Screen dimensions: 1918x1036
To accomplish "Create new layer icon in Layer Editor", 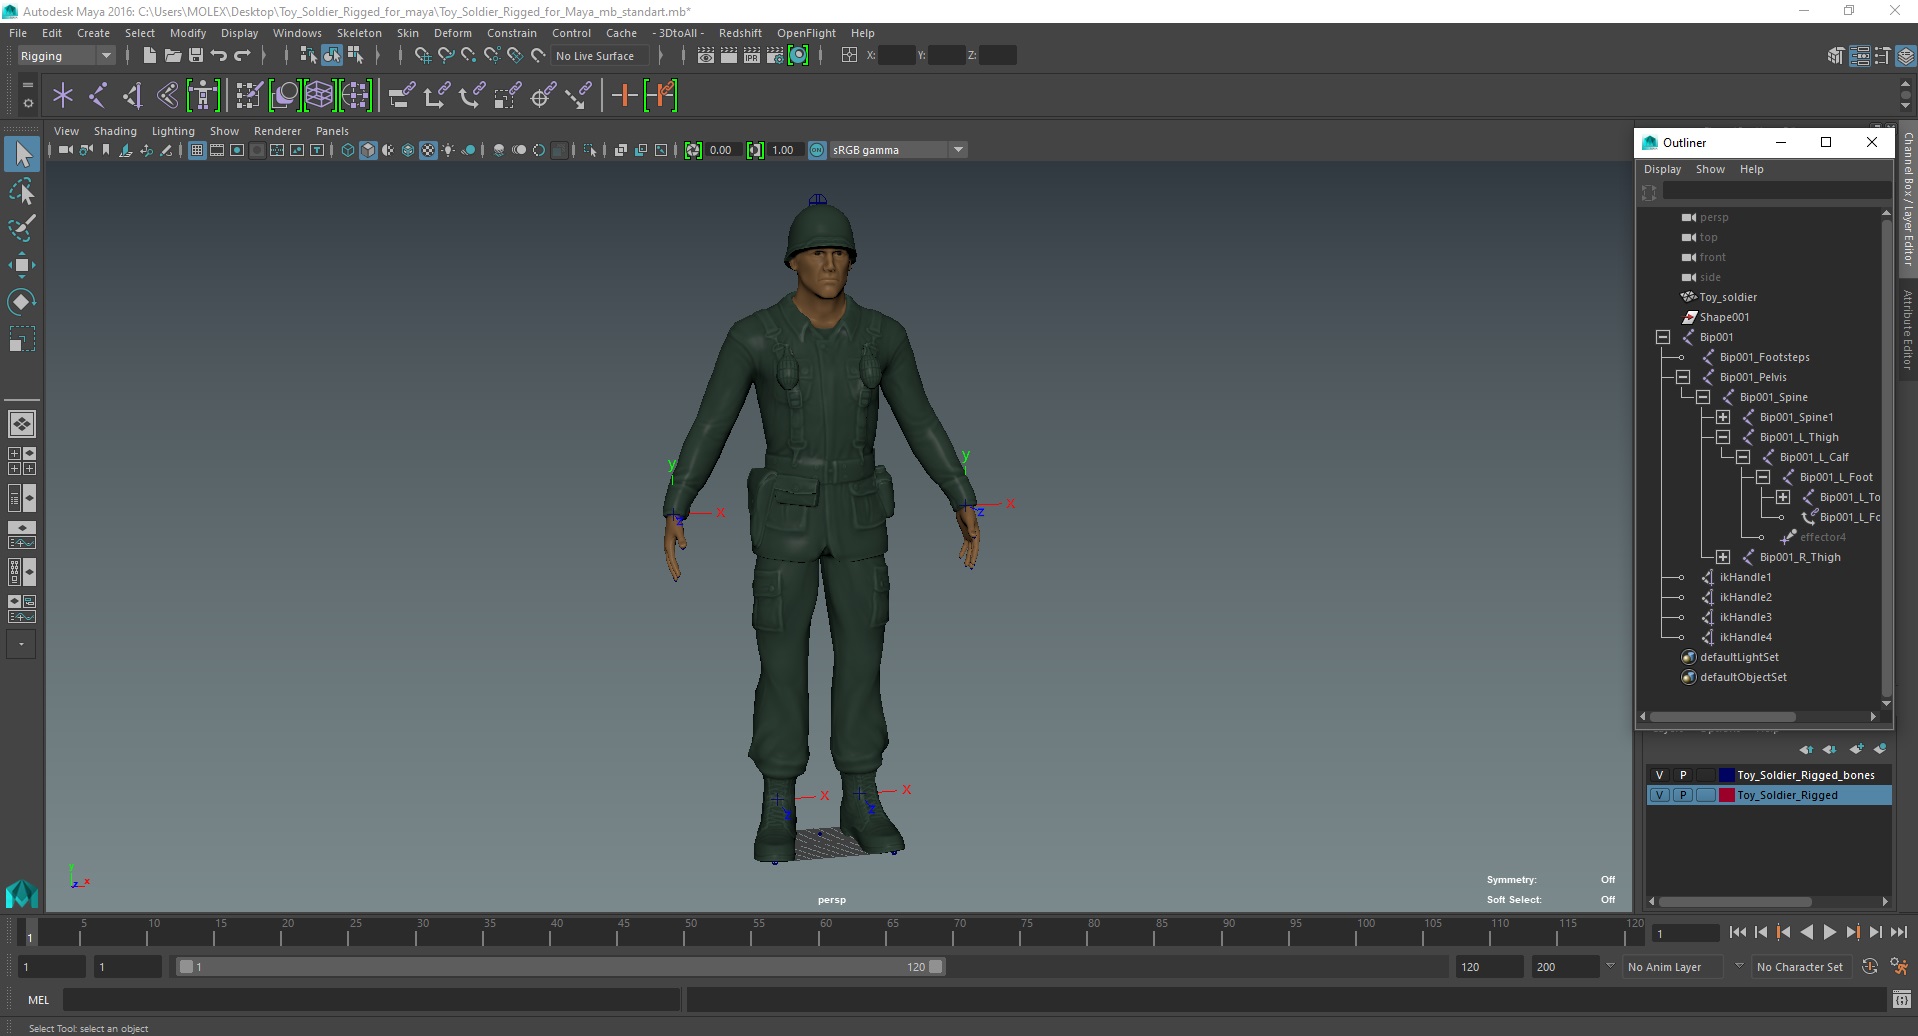I will [1857, 749].
